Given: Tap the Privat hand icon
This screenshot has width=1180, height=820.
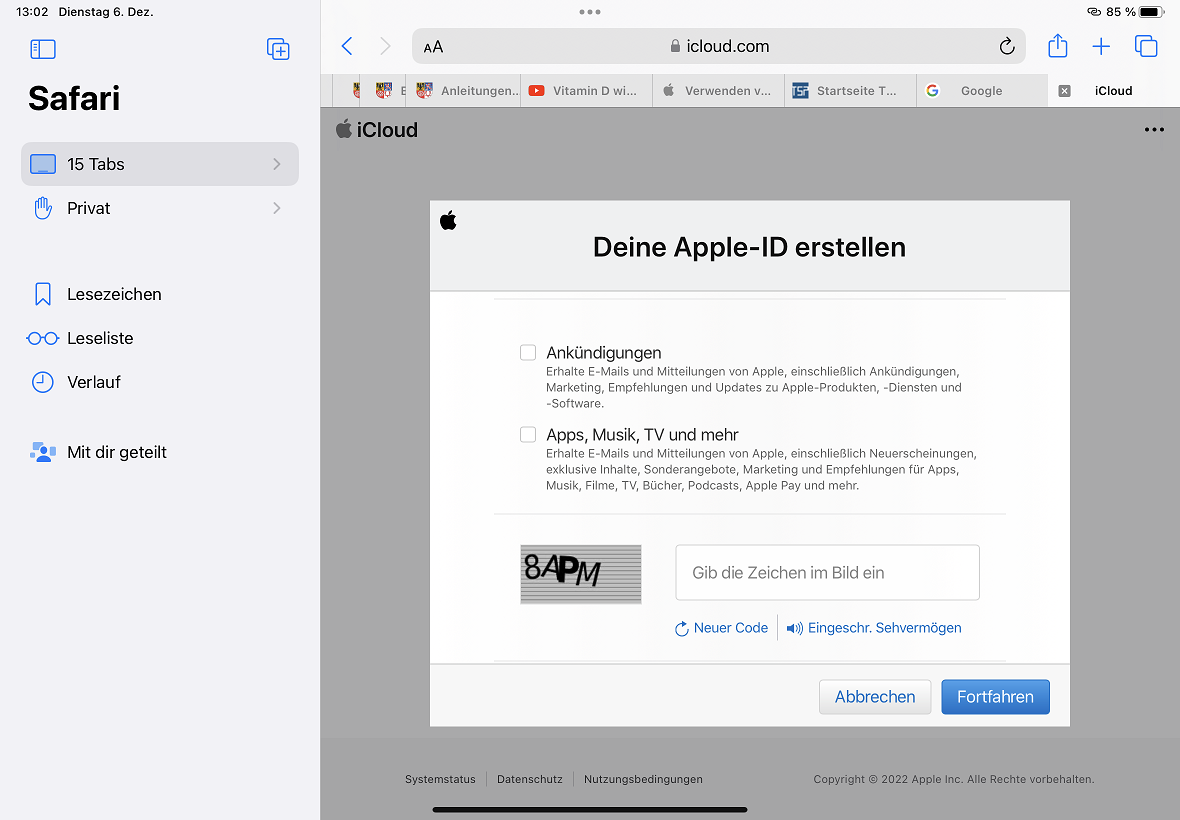Looking at the screenshot, I should point(43,208).
